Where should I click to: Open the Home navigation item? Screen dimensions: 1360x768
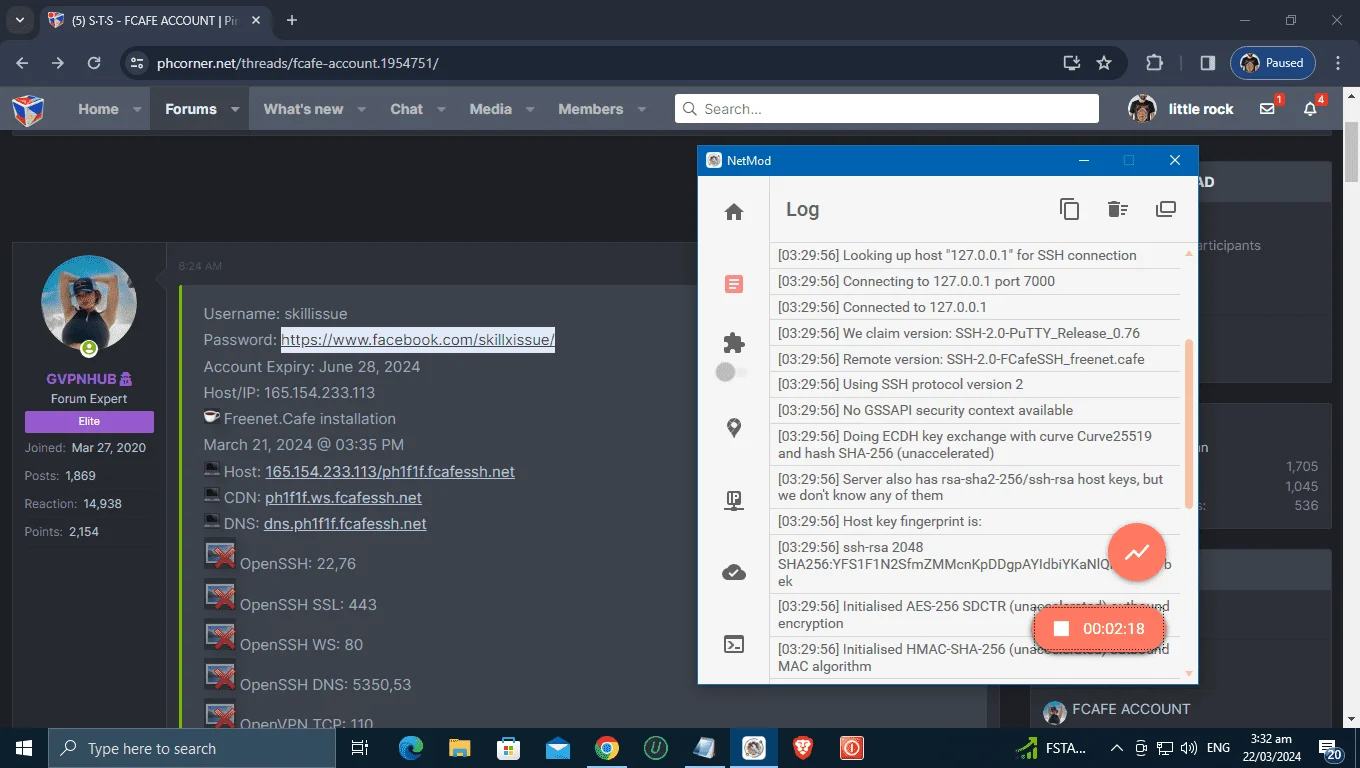tap(98, 109)
